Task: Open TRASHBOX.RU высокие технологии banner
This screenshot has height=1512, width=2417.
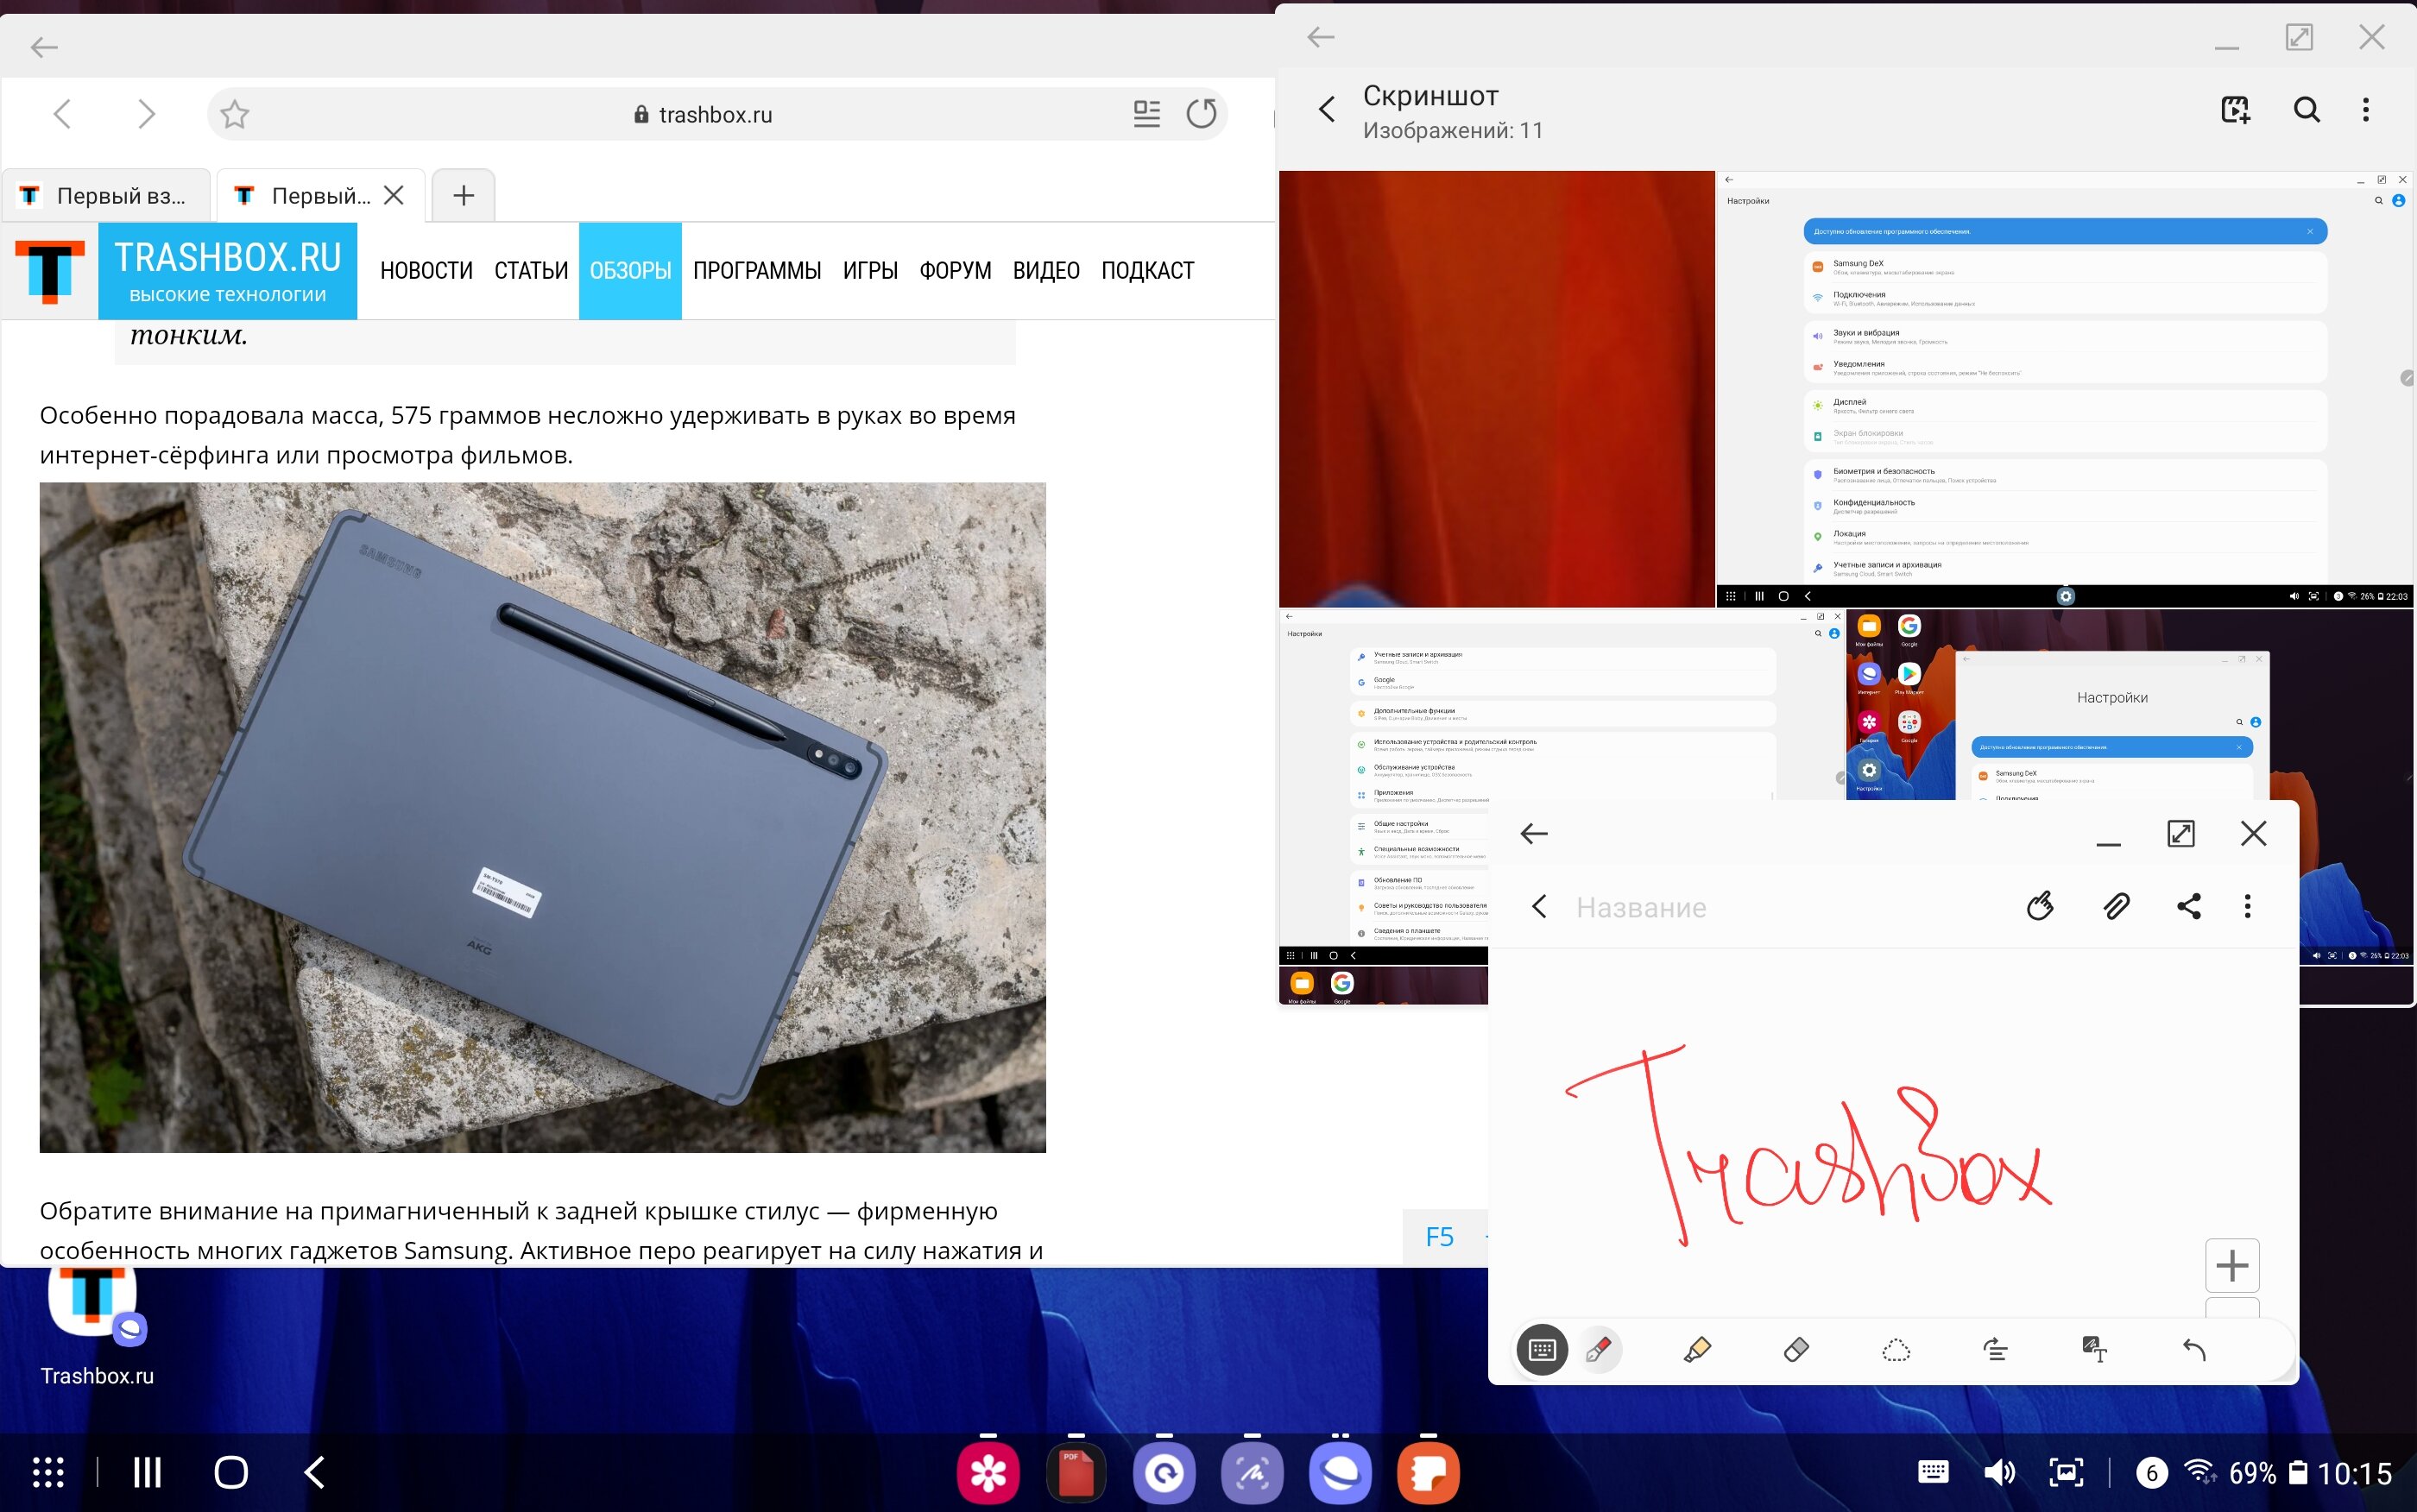Action: pyautogui.click(x=228, y=271)
